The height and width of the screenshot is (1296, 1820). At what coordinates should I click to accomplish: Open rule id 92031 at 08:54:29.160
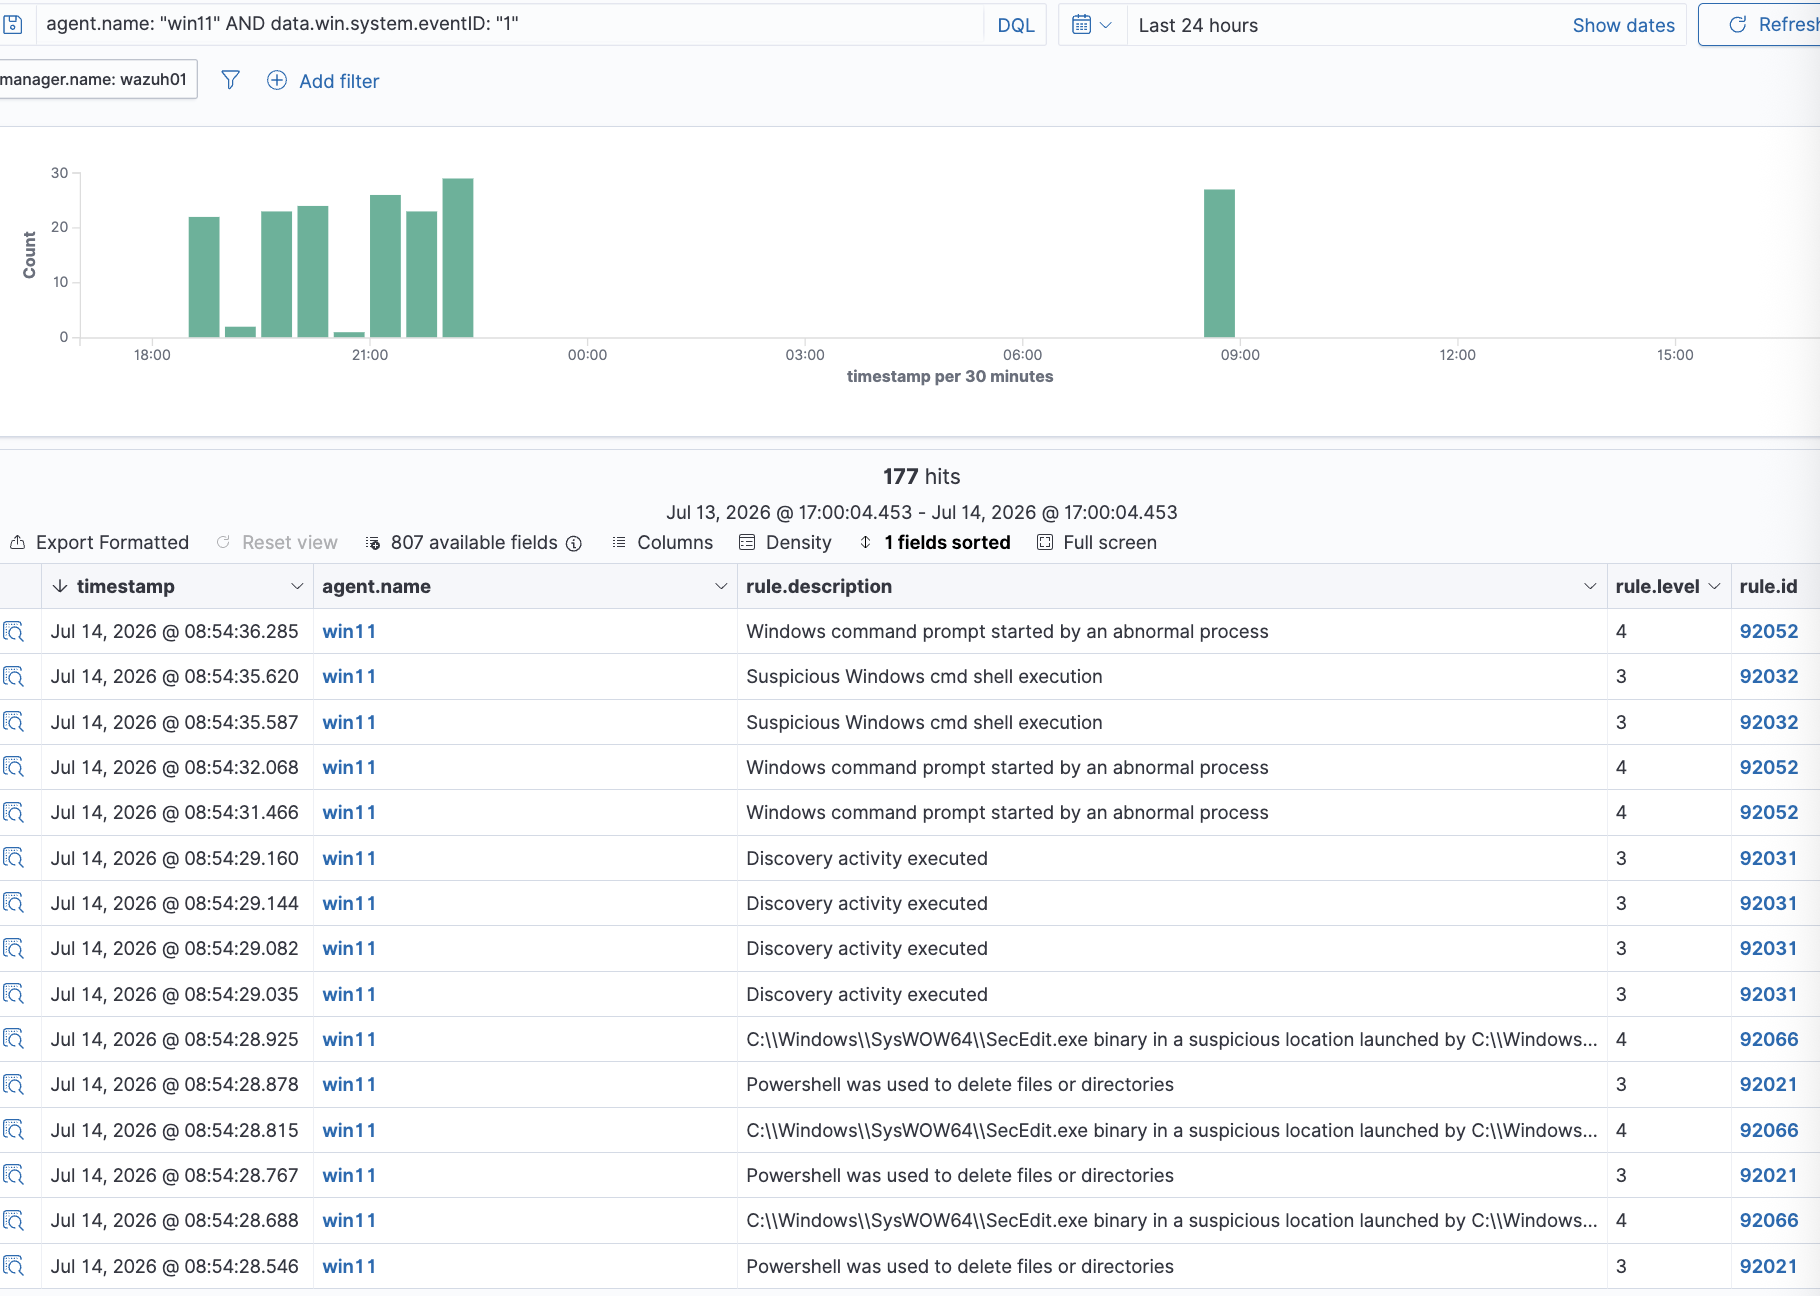click(1768, 858)
